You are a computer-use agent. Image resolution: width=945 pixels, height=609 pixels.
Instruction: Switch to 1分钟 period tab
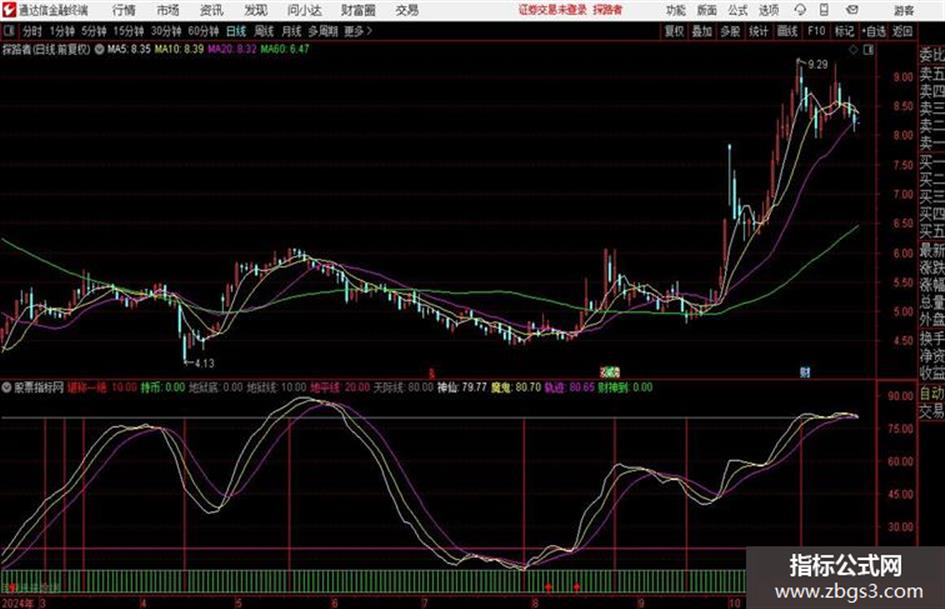62,31
